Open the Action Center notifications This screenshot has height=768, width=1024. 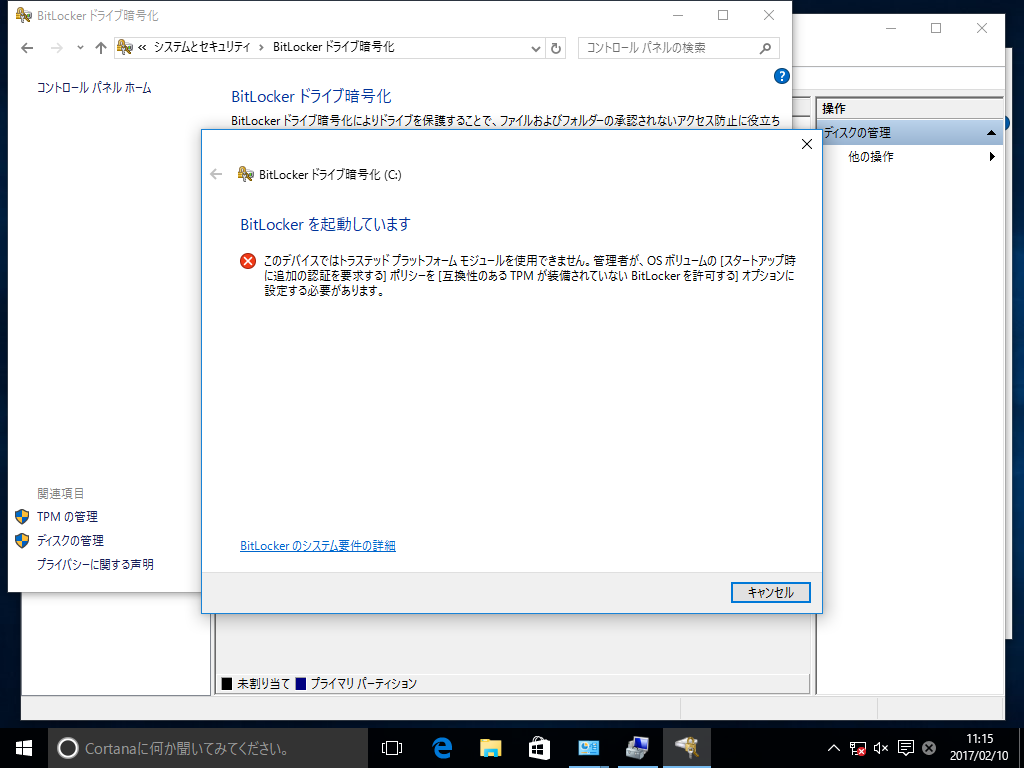coord(905,748)
